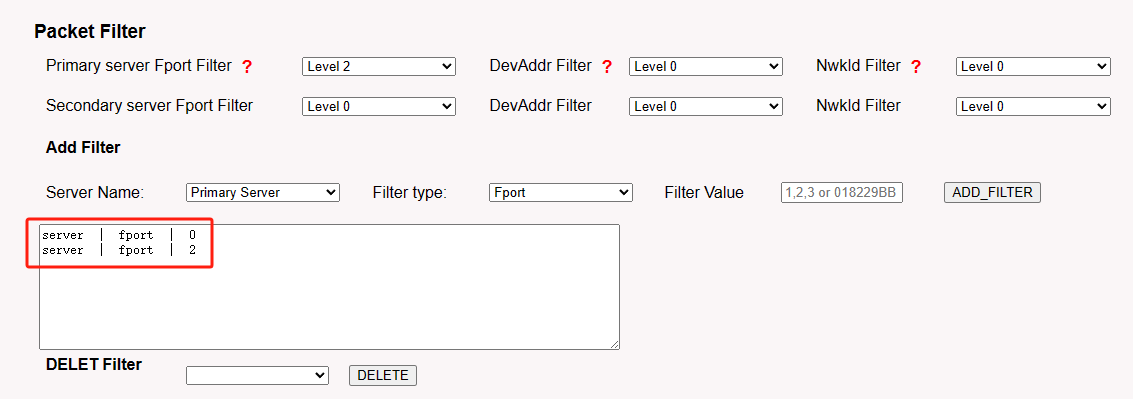Click the red question mark beside top DevAddr Filter
The image size is (1133, 399).
pyautogui.click(x=607, y=66)
